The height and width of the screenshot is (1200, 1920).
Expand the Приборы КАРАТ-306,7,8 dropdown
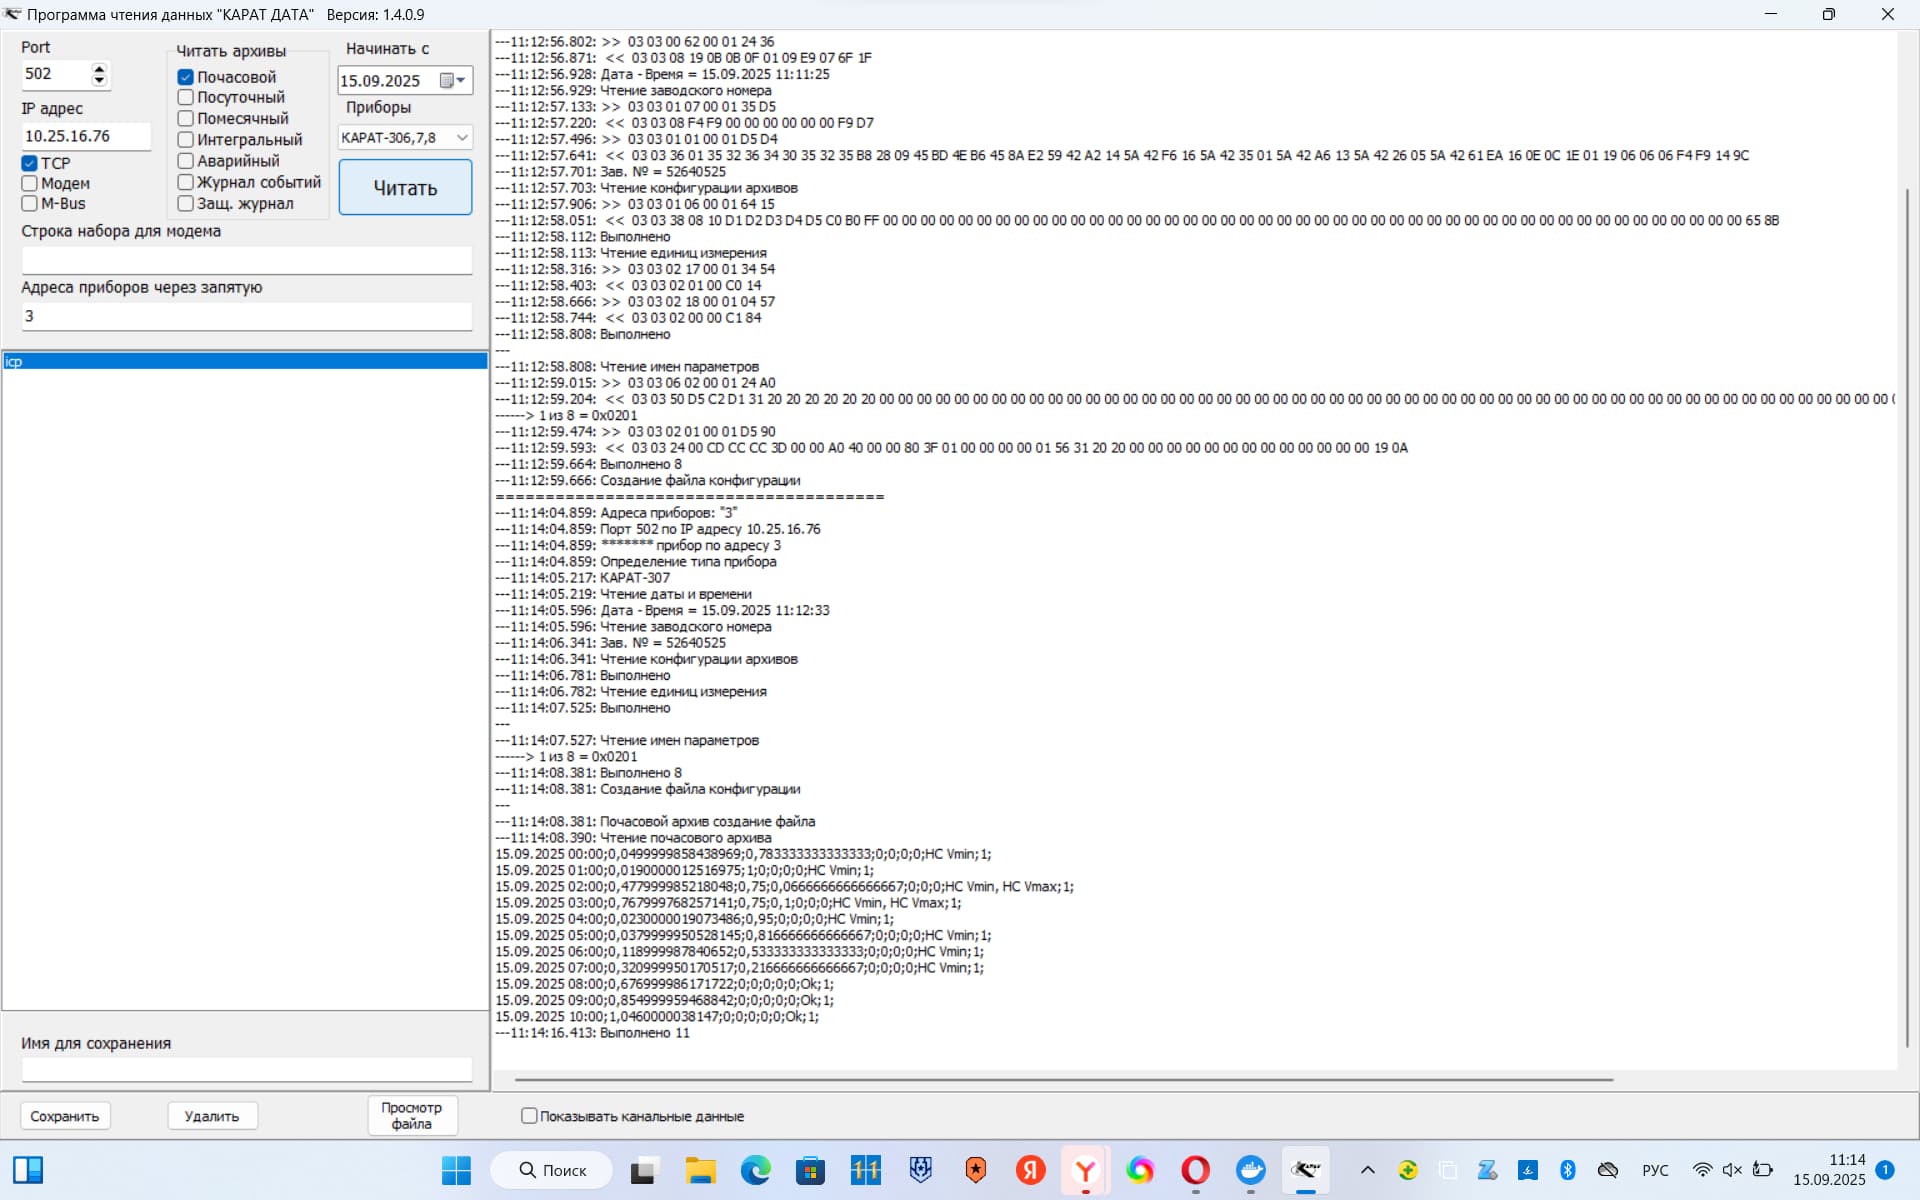pos(462,137)
